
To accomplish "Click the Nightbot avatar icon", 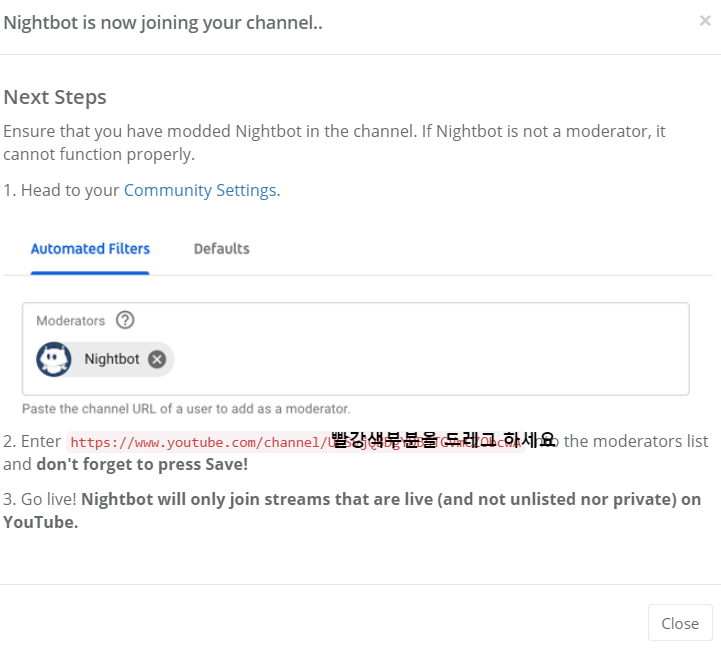I will tap(54, 359).
